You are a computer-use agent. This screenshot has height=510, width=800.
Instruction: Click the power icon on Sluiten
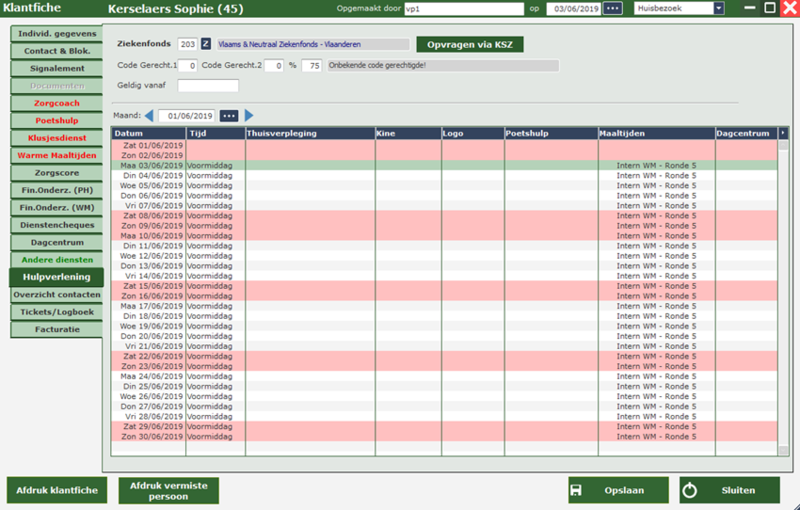click(689, 490)
